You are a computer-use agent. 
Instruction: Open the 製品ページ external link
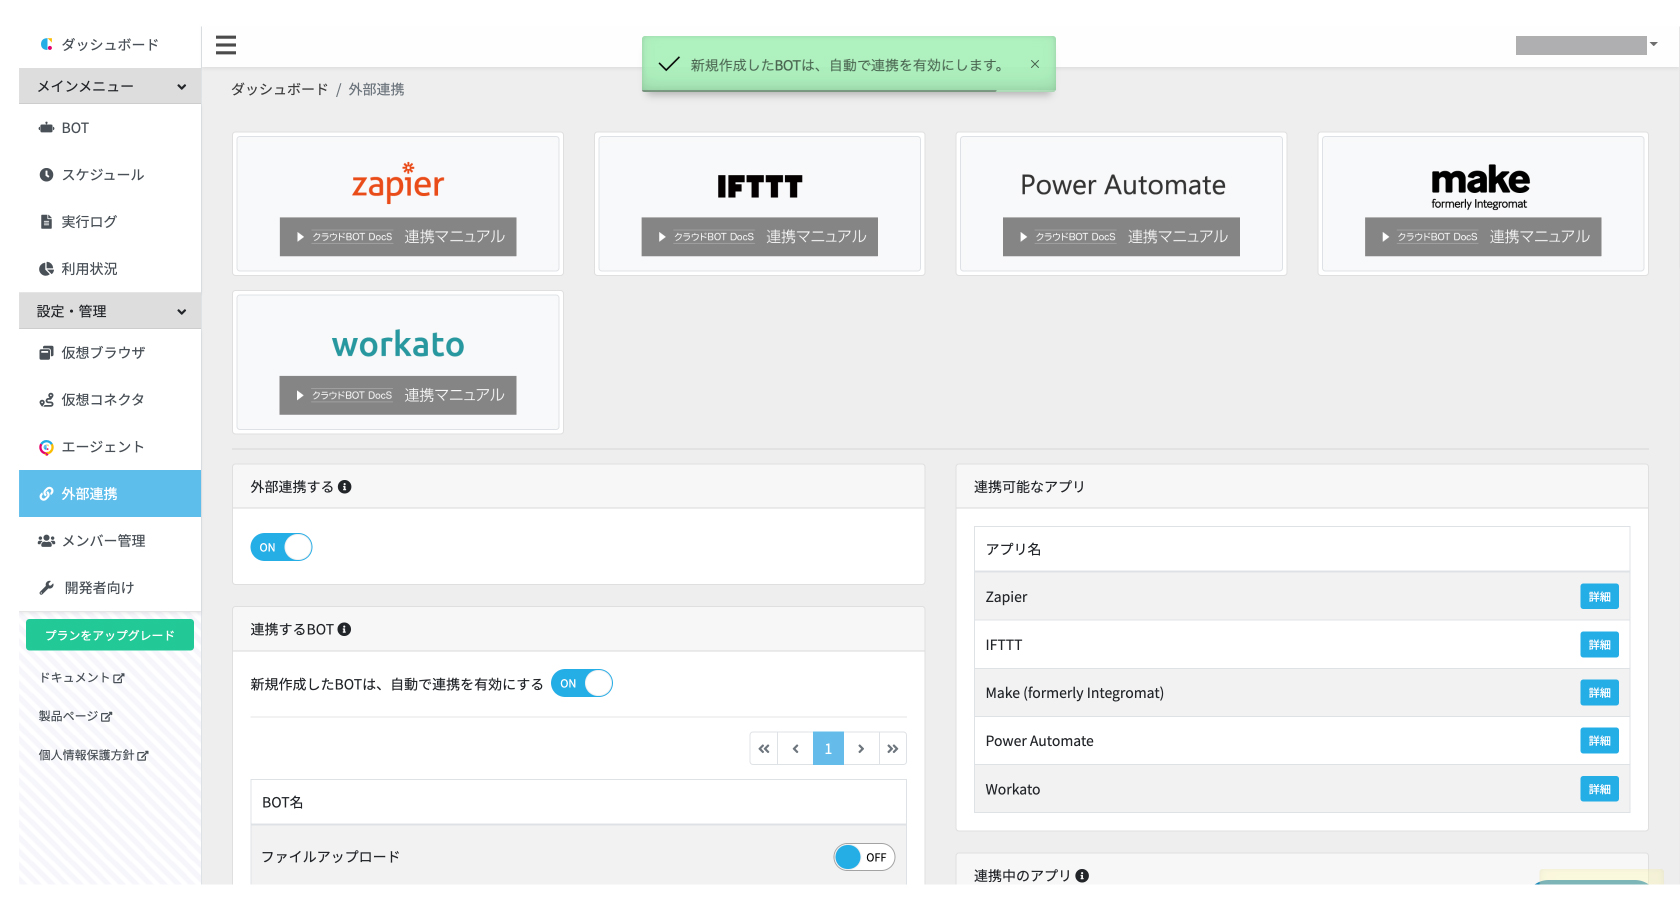[x=76, y=716]
